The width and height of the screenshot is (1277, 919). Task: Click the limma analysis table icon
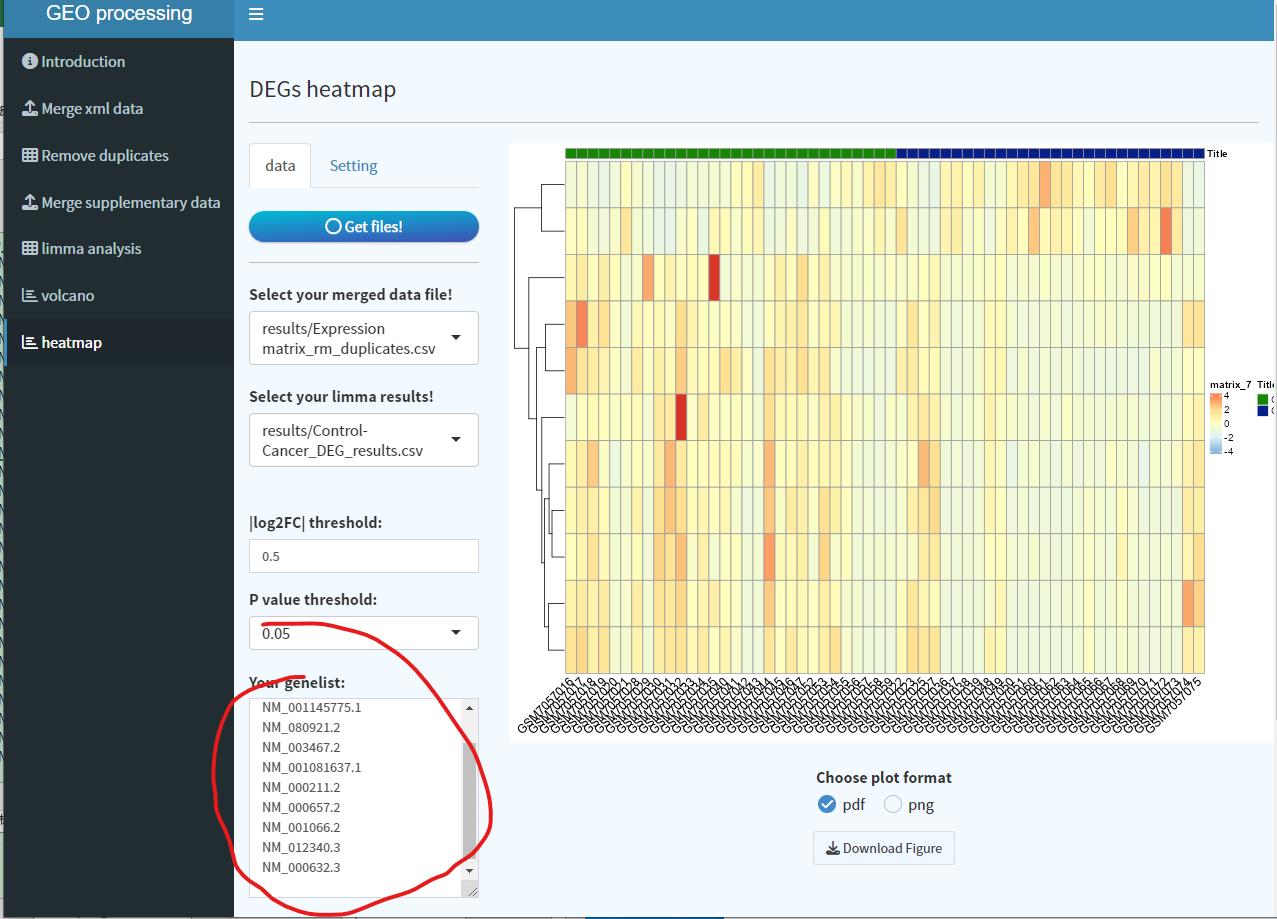click(x=29, y=249)
